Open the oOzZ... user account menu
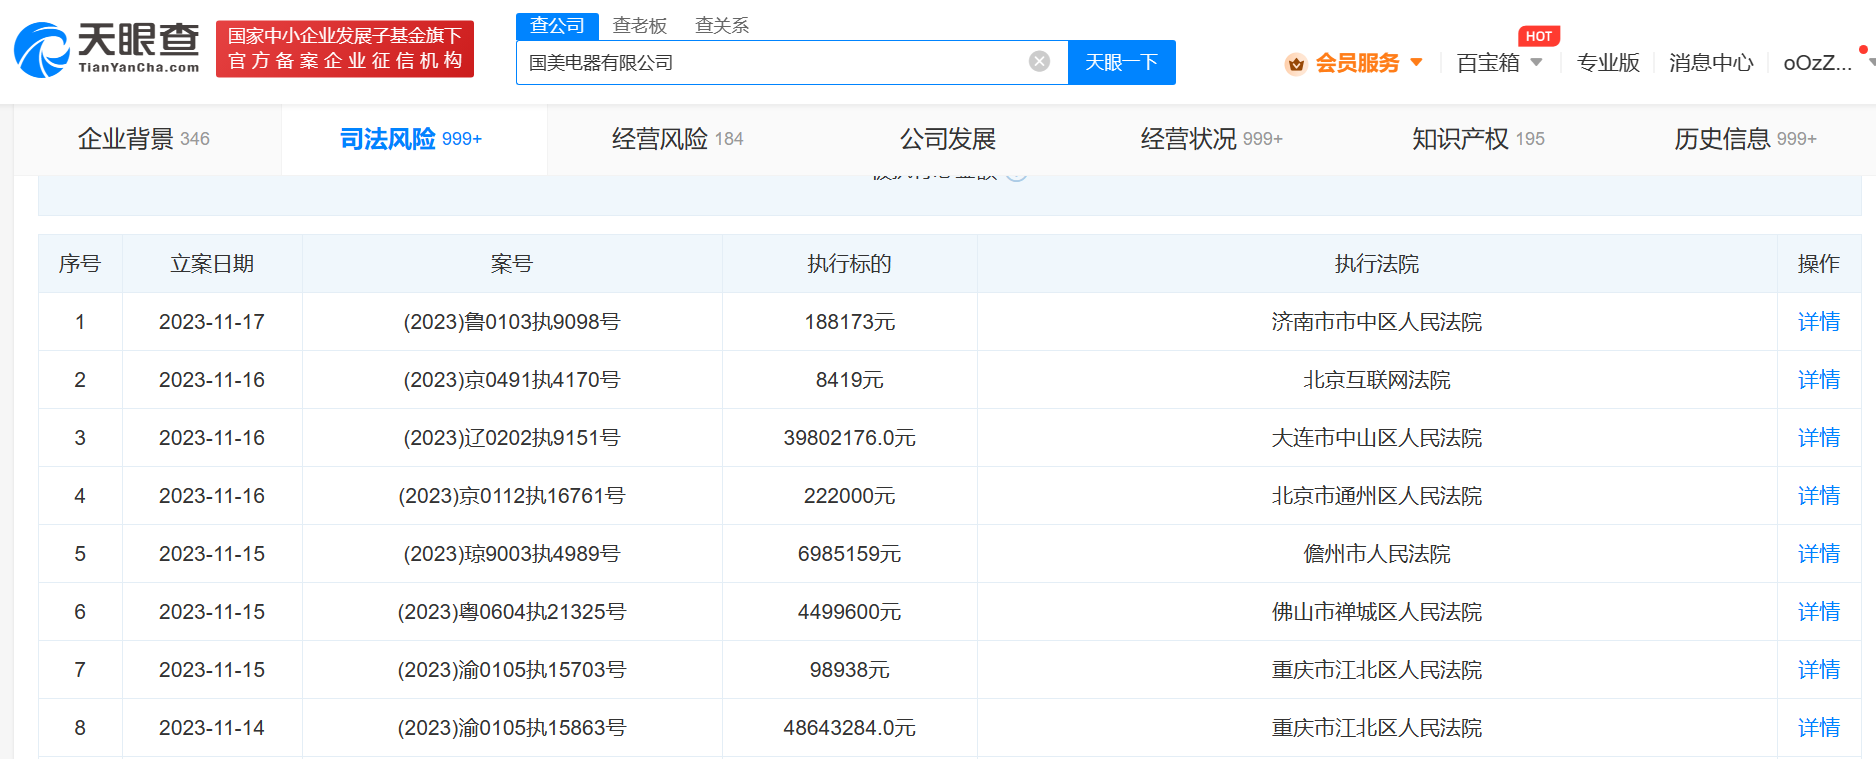This screenshot has width=1876, height=759. pyautogui.click(x=1817, y=62)
